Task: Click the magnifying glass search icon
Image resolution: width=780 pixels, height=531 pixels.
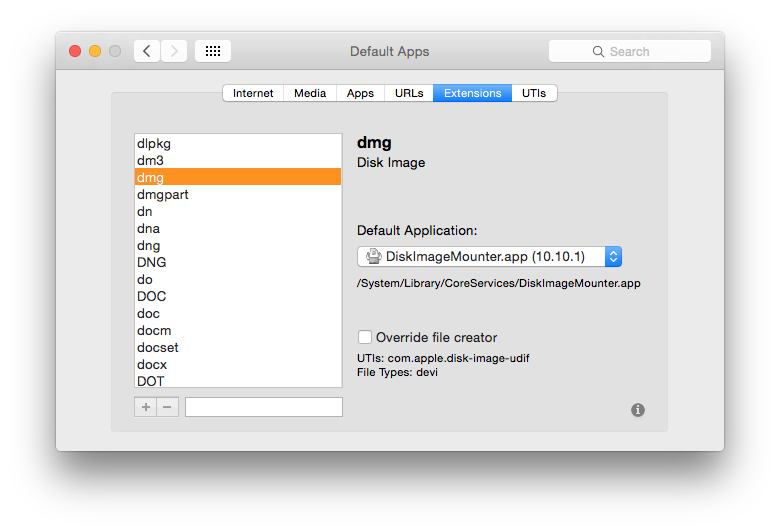Action: click(598, 51)
